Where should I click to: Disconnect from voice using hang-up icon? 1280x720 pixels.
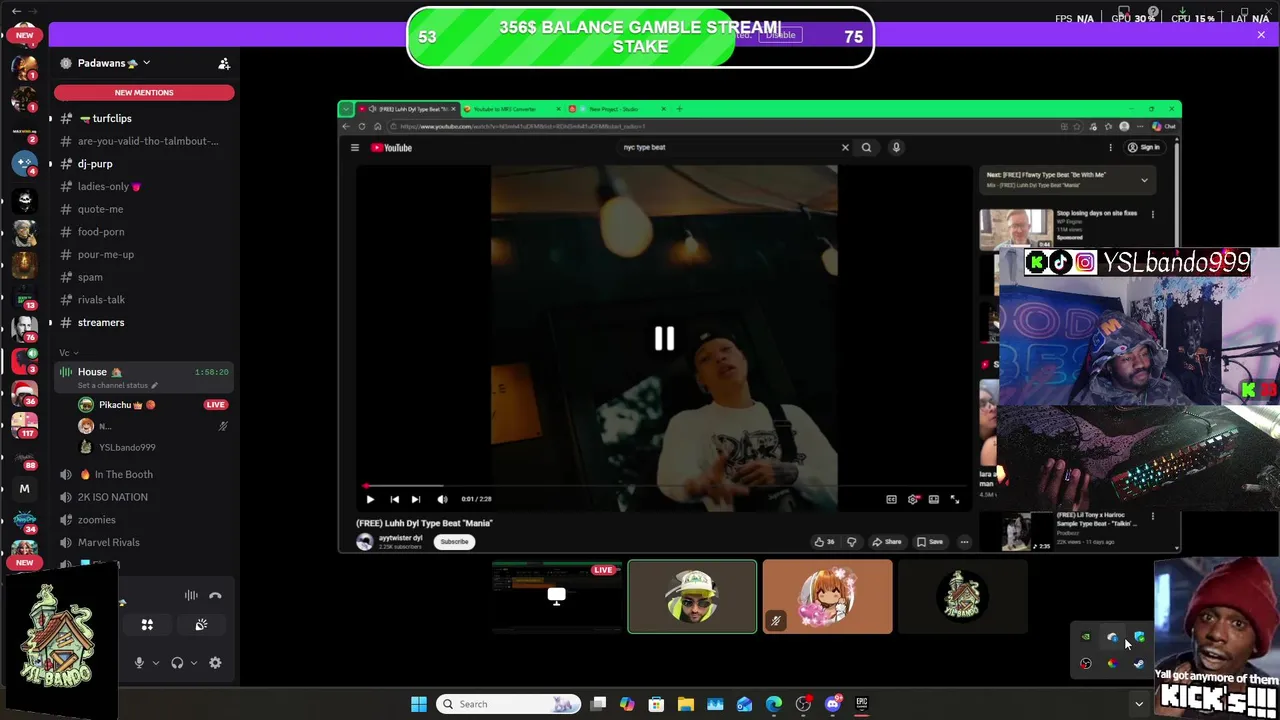pos(215,596)
